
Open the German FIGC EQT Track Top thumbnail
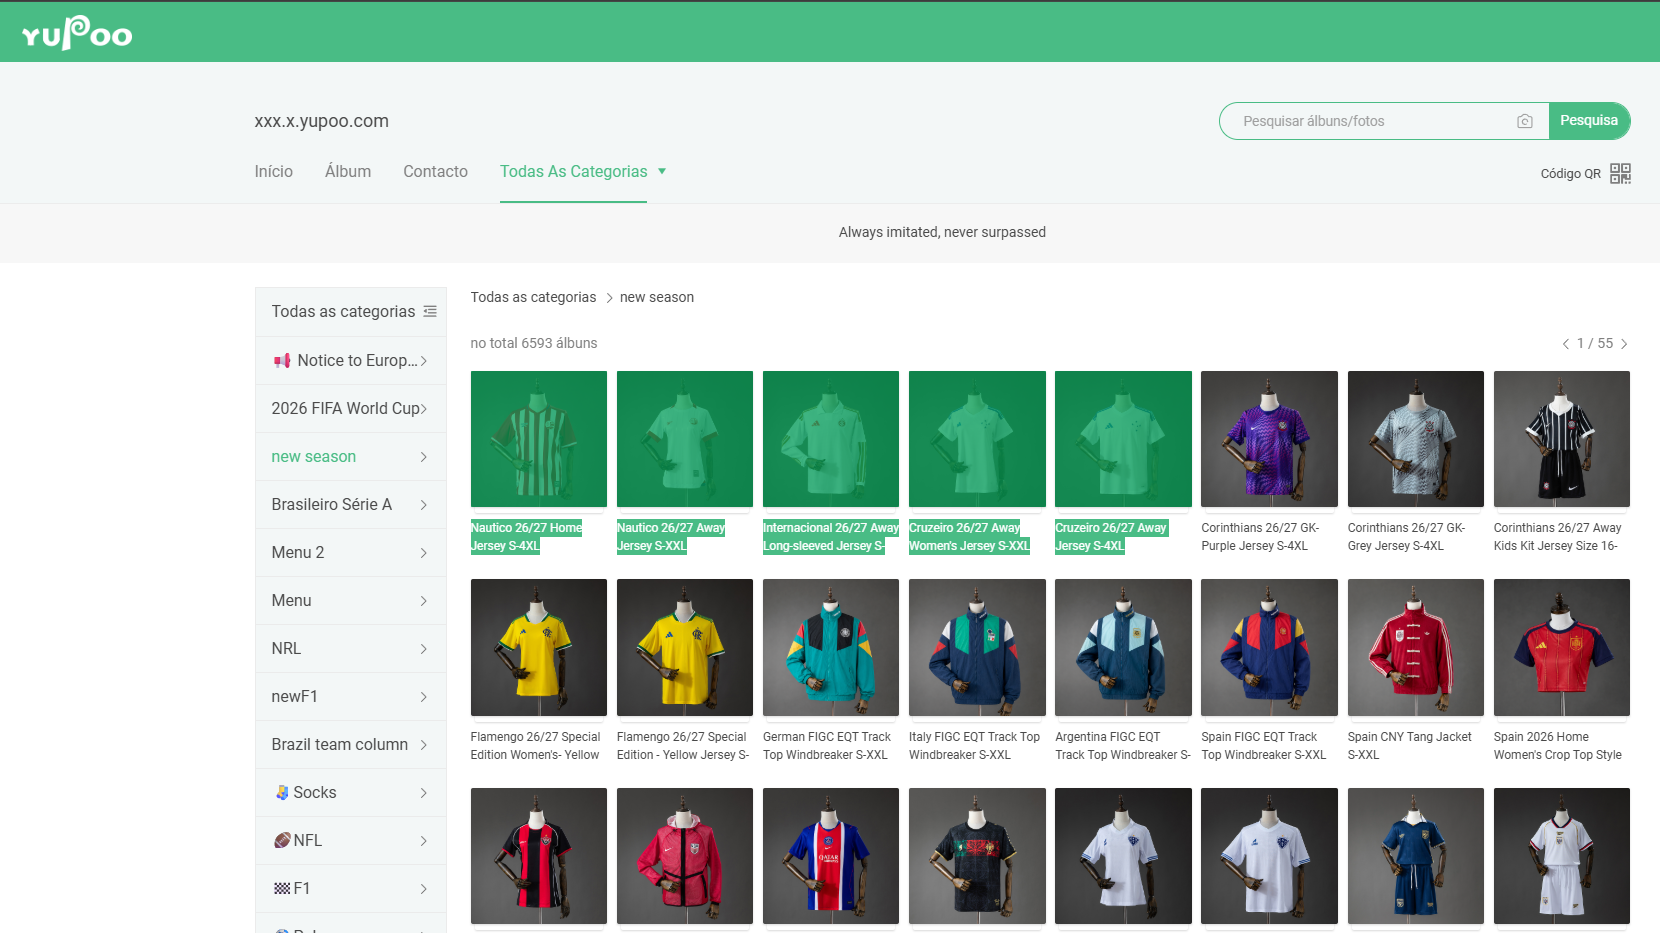831,648
